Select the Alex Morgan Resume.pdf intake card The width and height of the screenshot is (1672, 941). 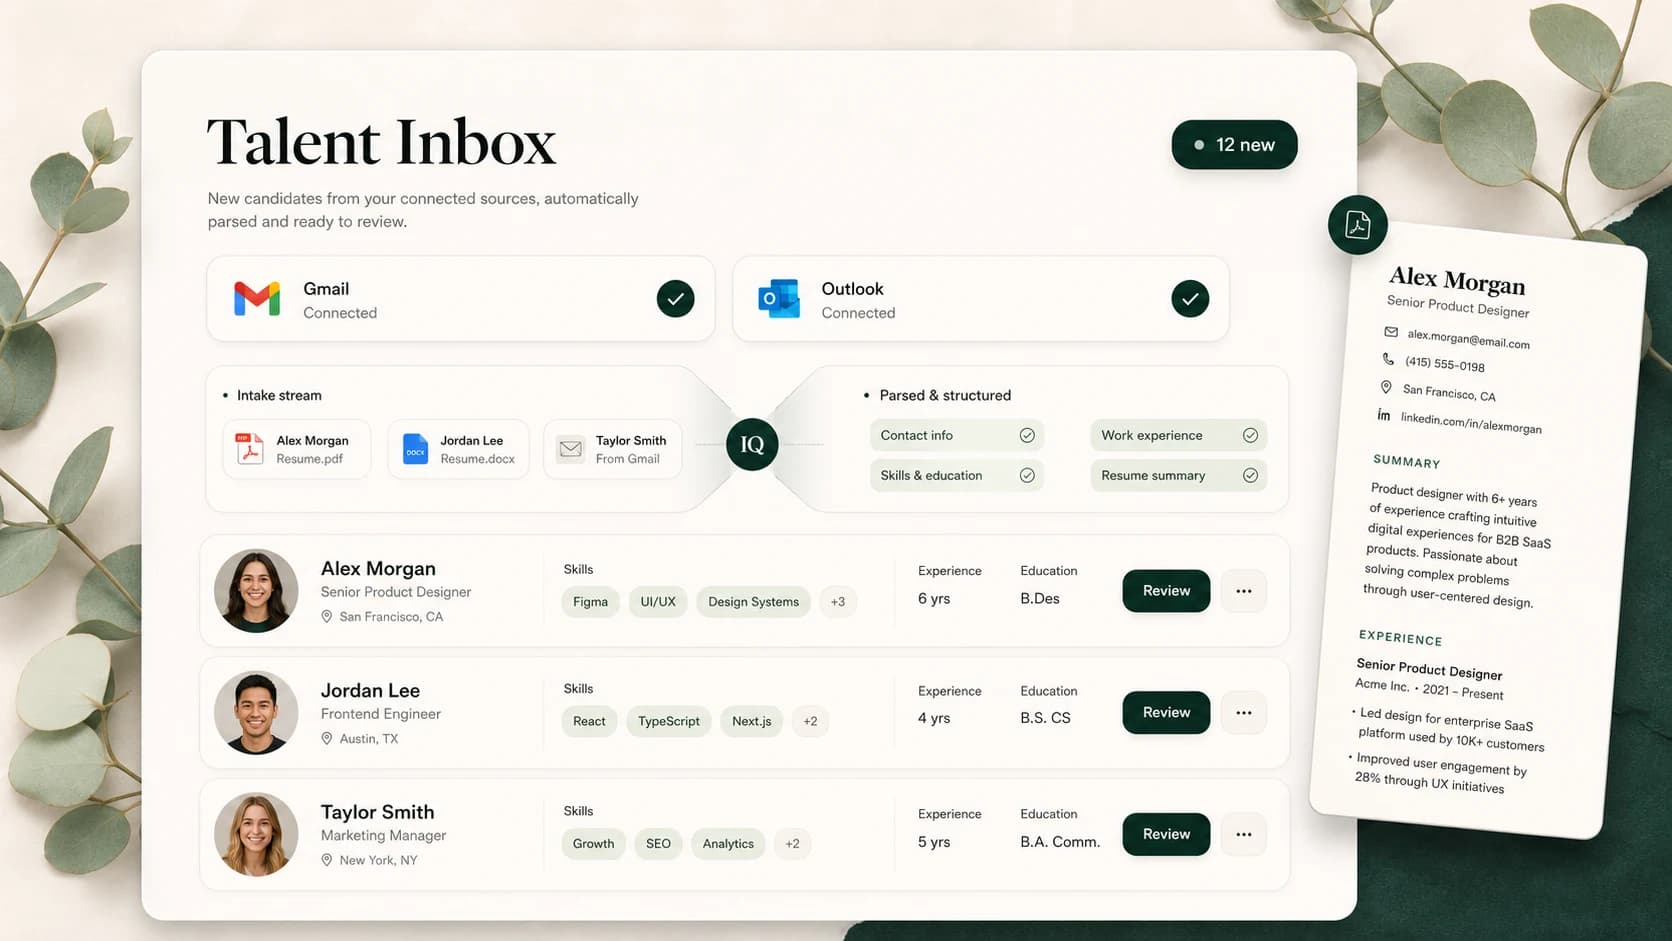click(x=297, y=449)
